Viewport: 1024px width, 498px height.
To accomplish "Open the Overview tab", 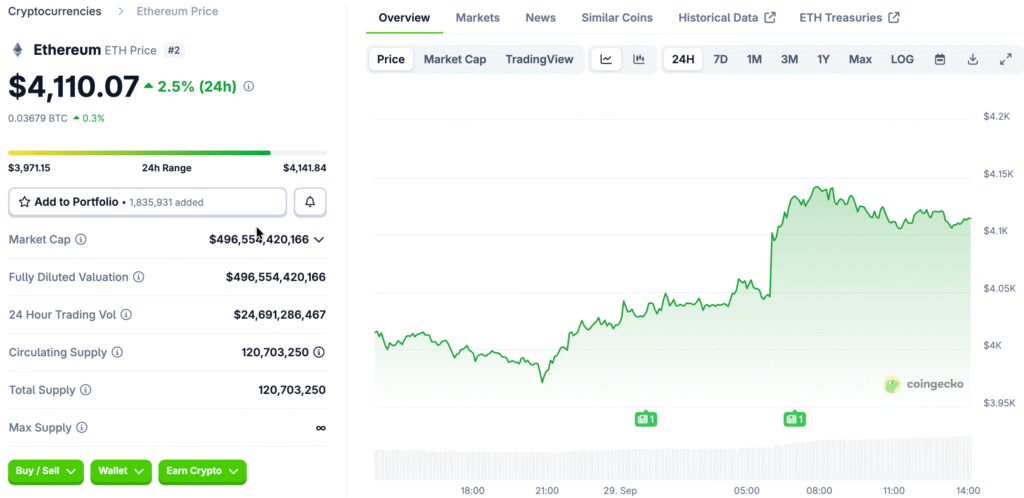I will (x=404, y=18).
